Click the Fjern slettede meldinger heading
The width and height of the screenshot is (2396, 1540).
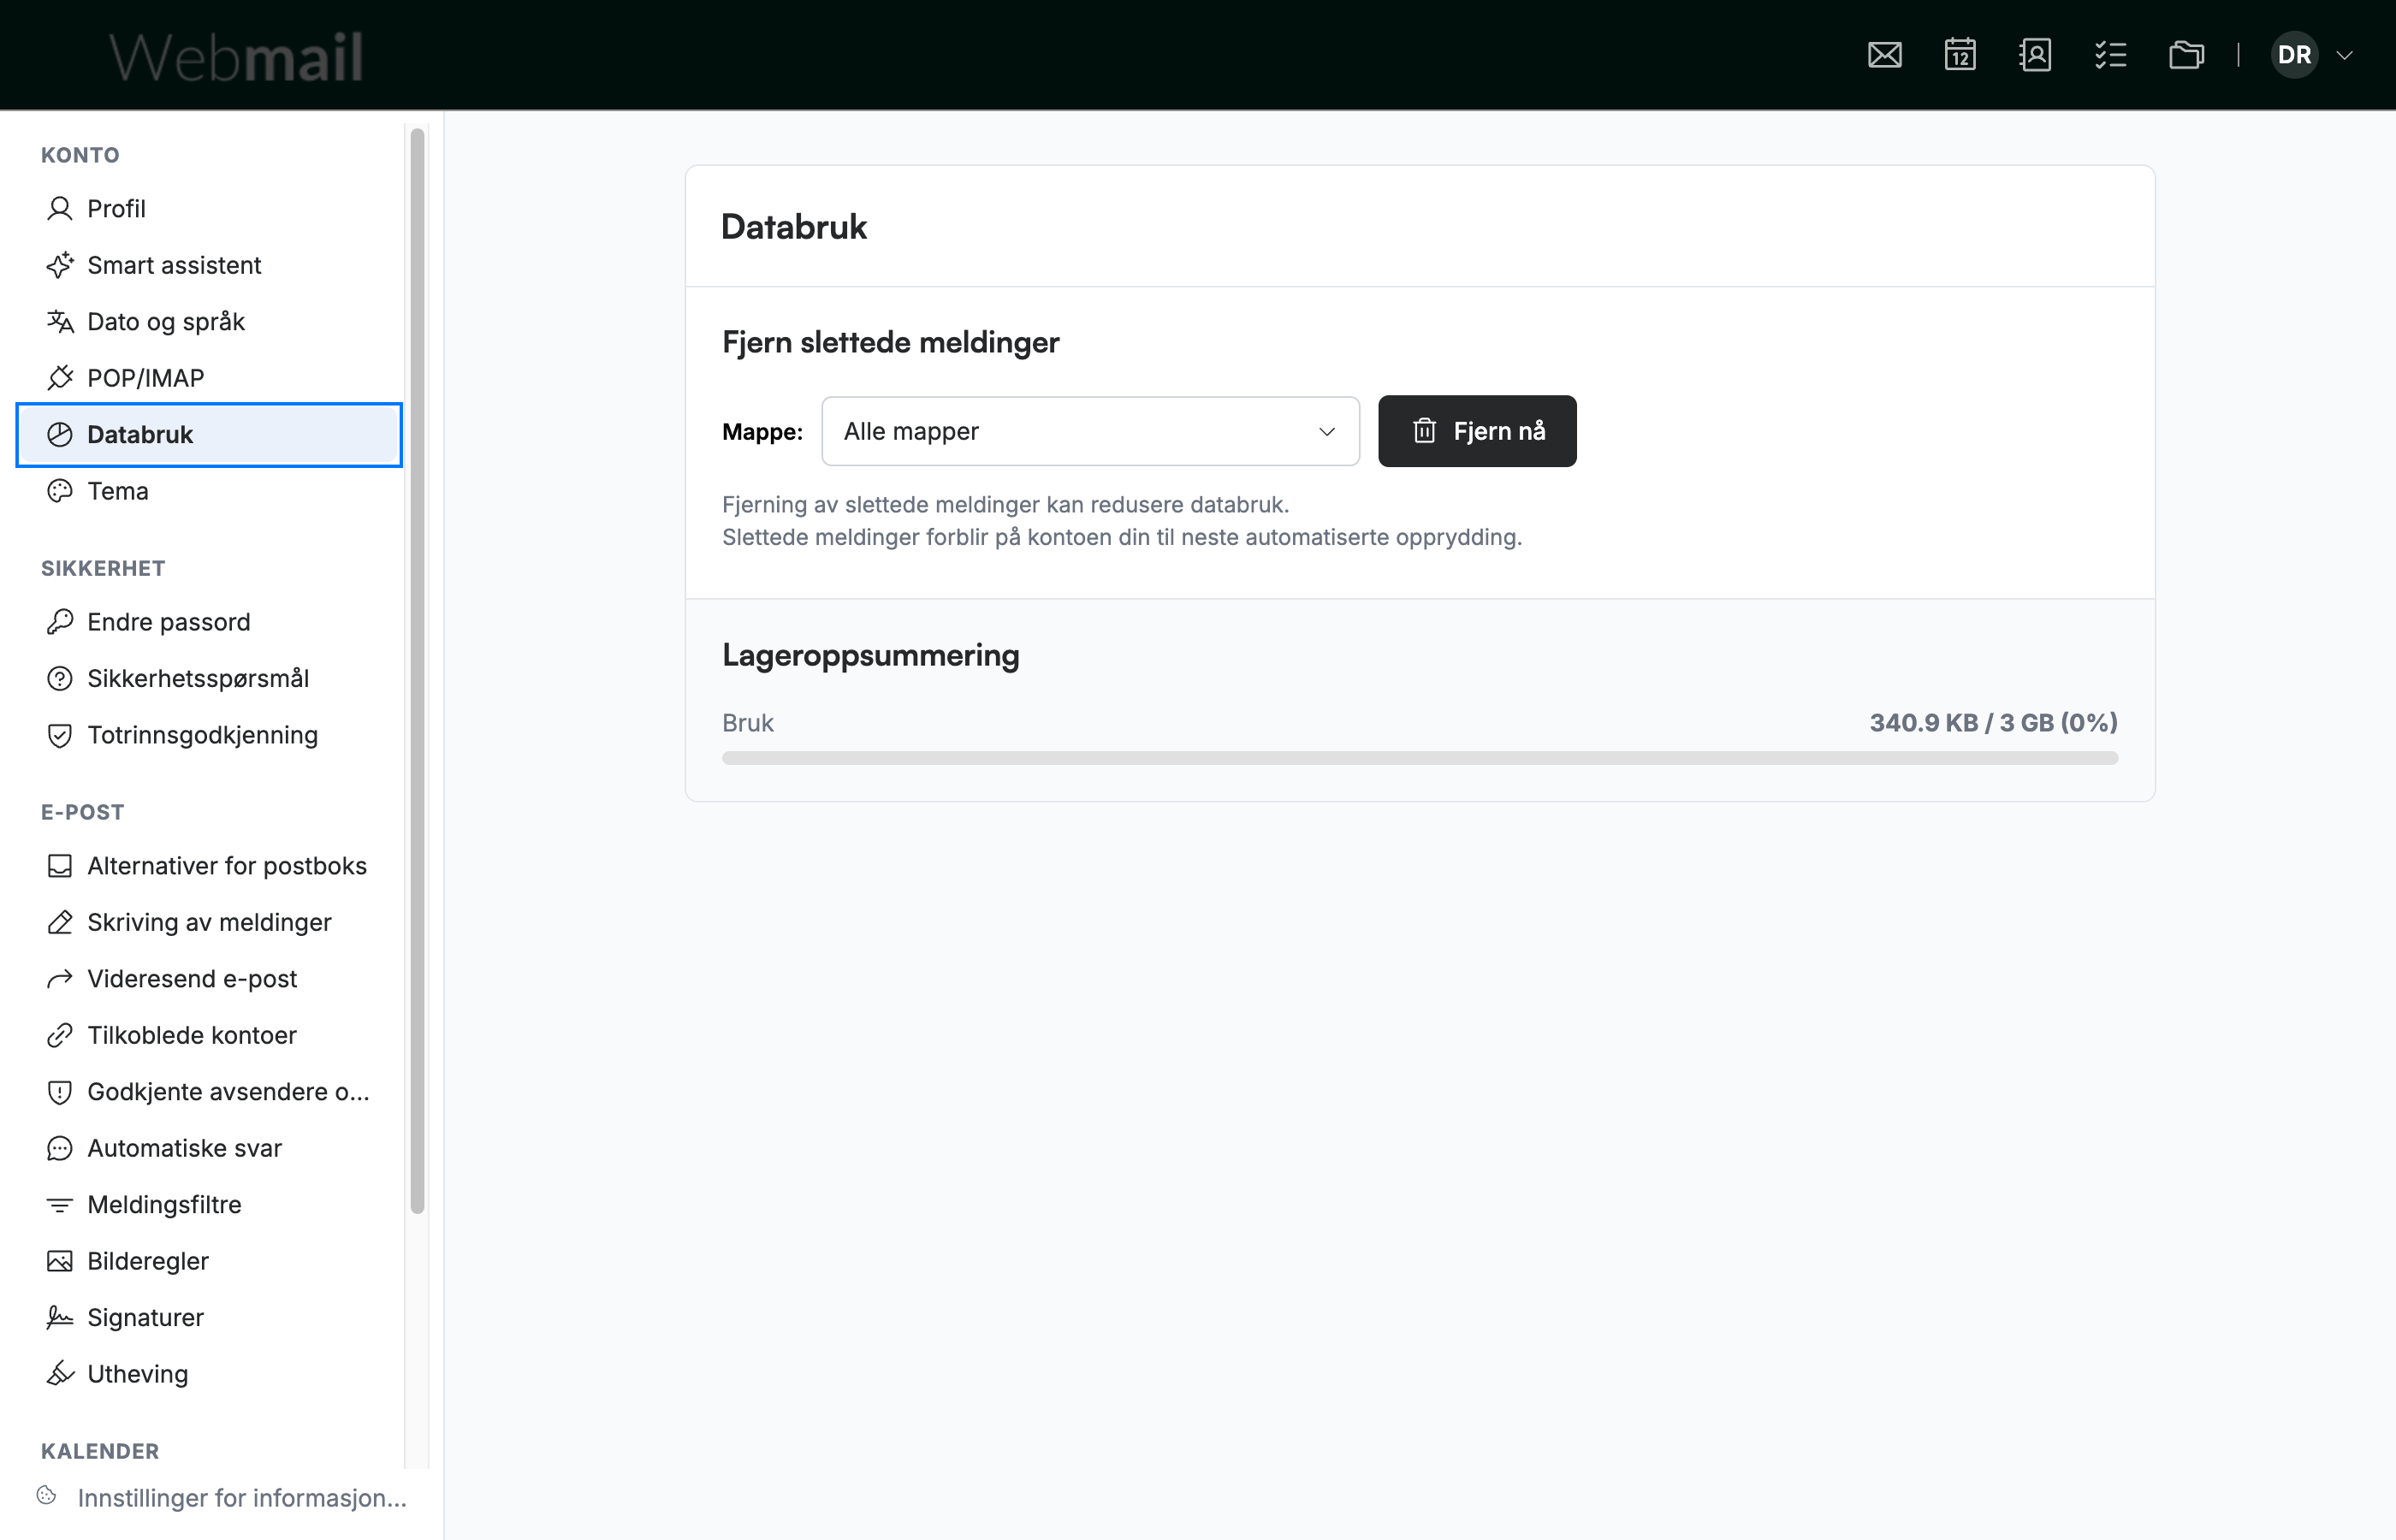[890, 343]
